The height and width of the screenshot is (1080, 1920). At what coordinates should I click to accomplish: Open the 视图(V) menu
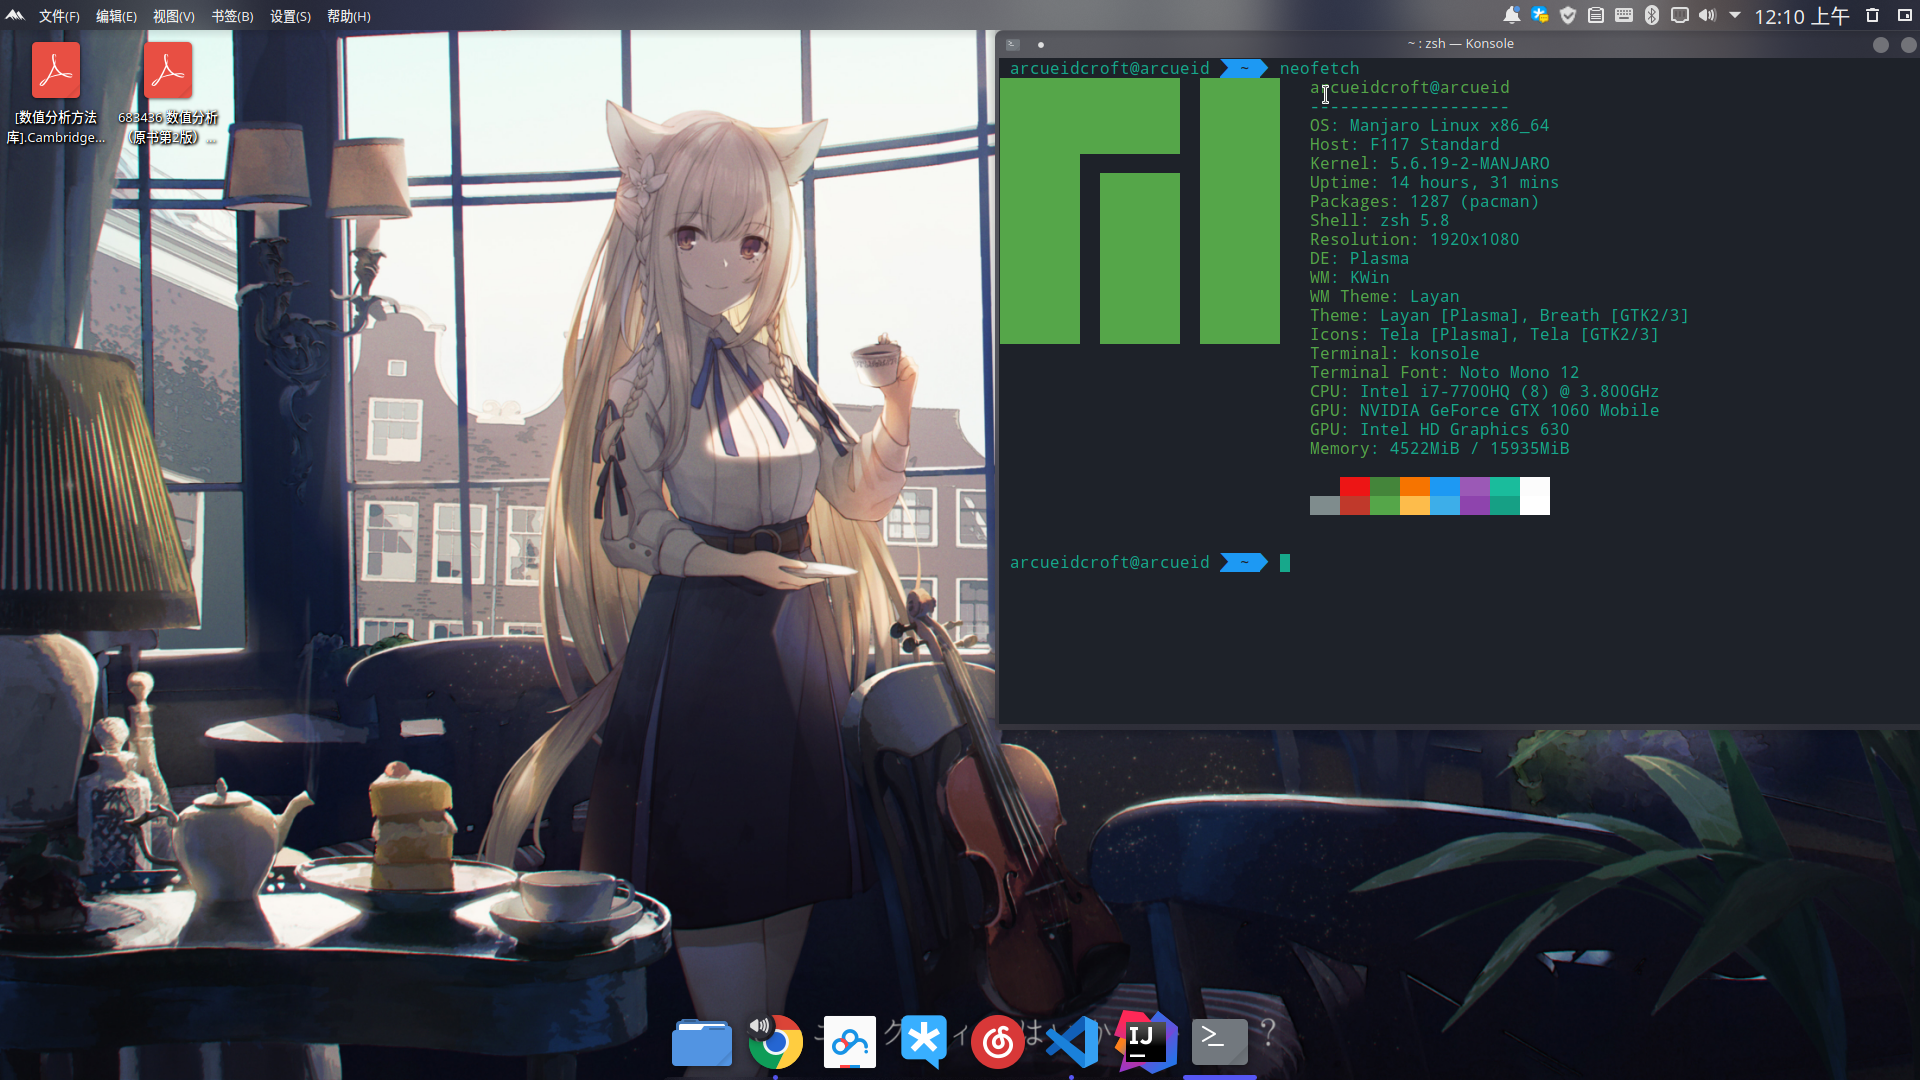pyautogui.click(x=173, y=16)
